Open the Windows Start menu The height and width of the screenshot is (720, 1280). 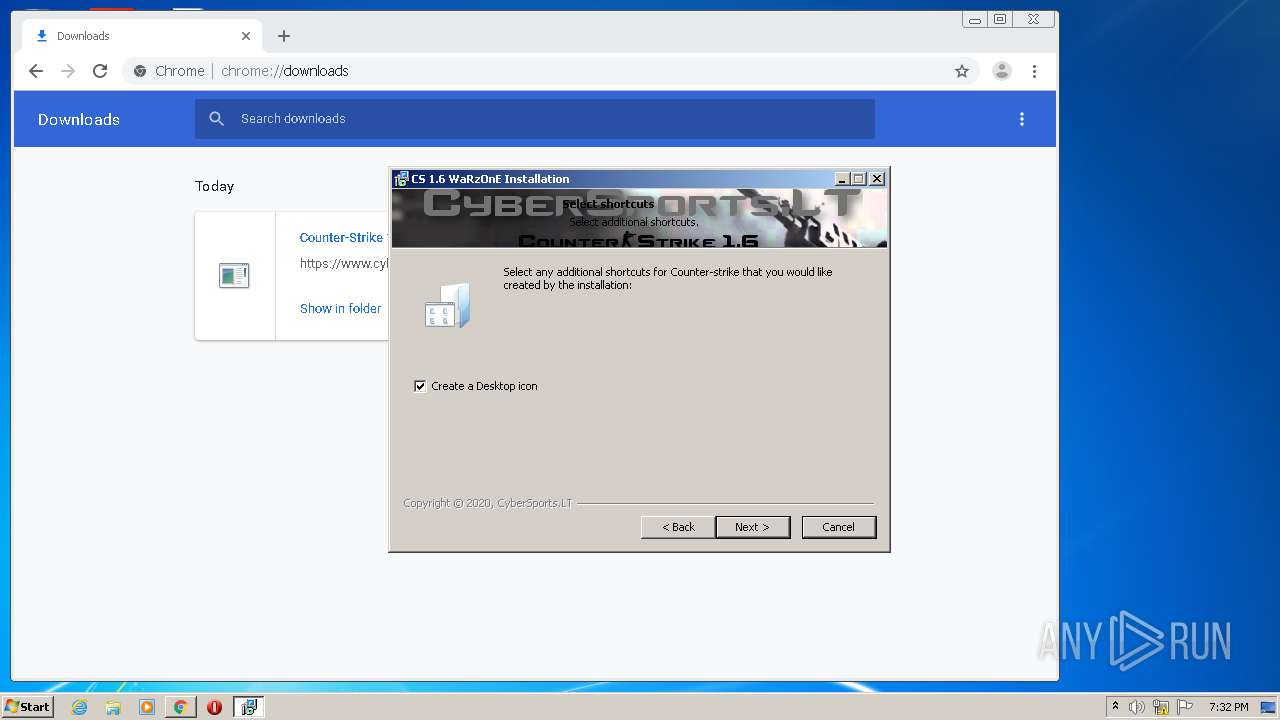[x=27, y=707]
